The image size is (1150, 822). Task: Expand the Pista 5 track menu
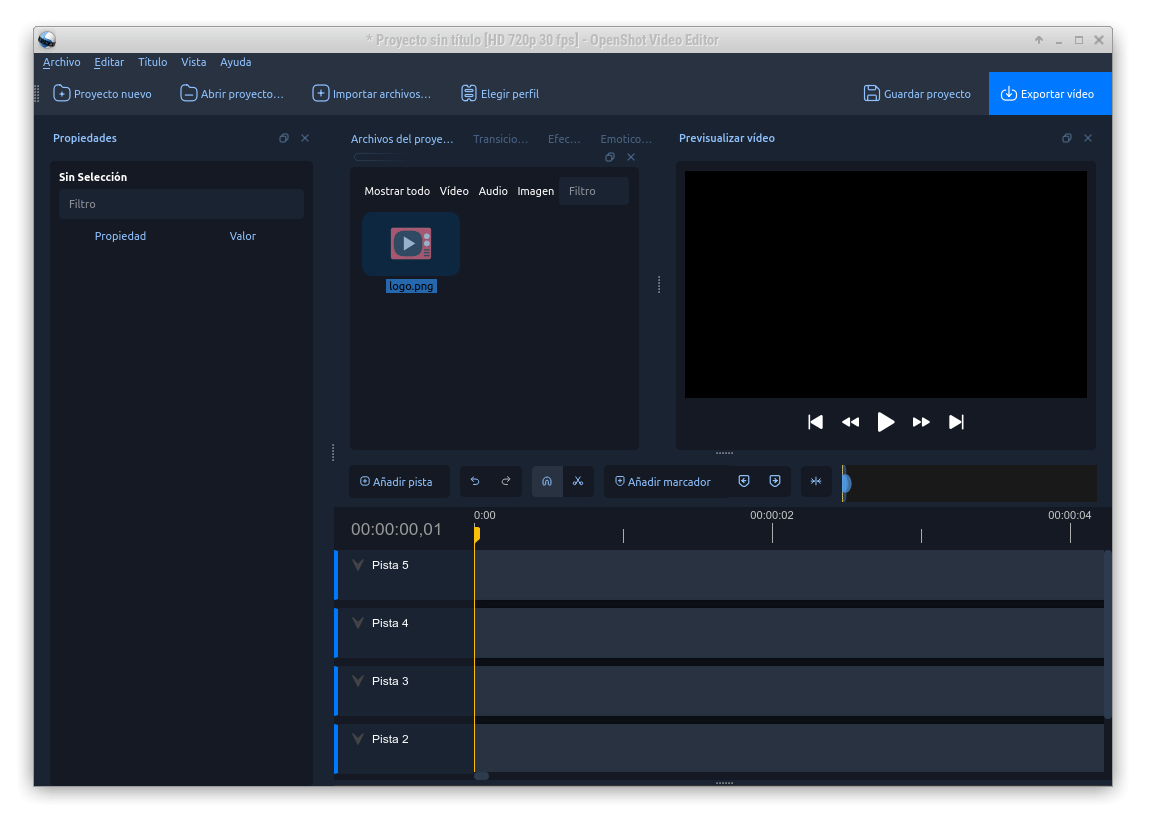tap(358, 565)
